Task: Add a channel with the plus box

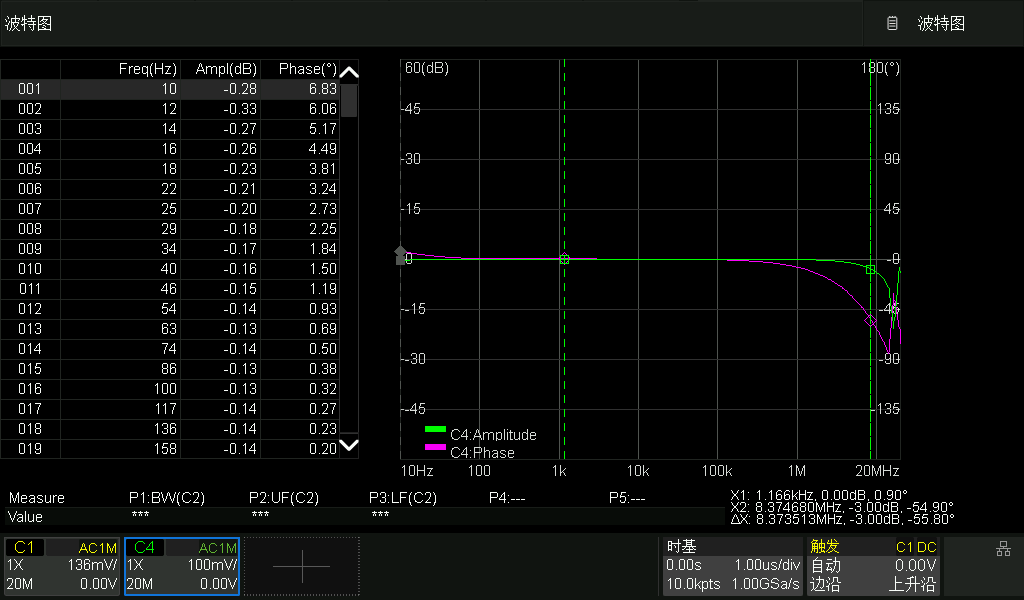Action: [x=302, y=566]
